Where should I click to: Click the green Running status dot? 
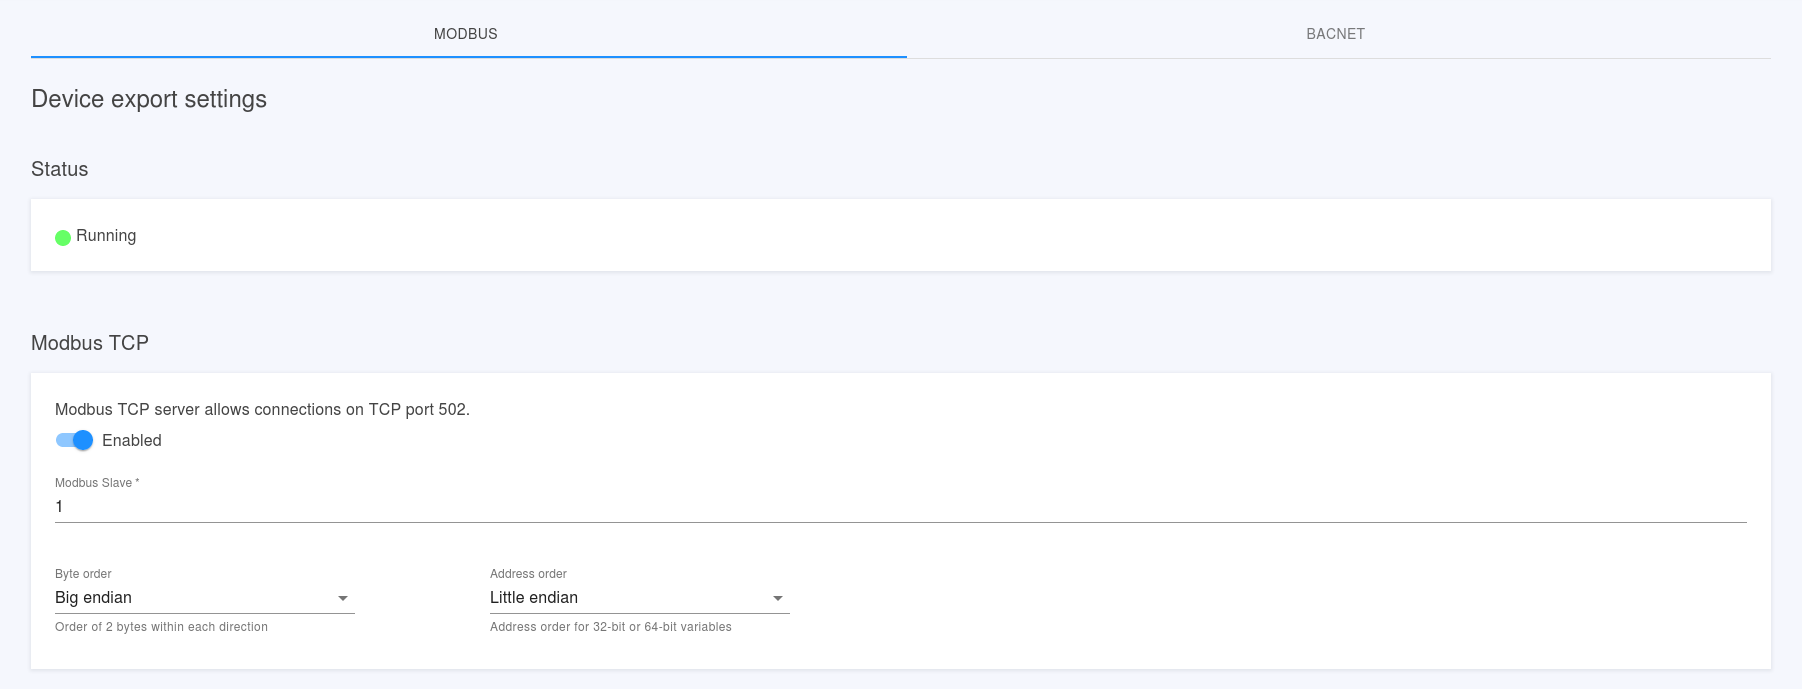(x=63, y=237)
